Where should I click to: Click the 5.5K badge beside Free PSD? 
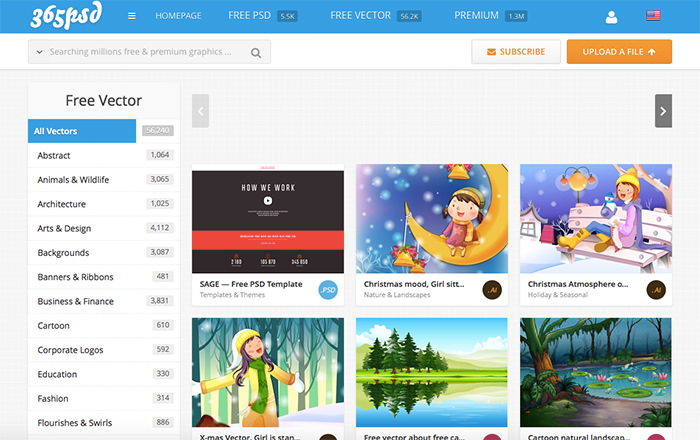tap(288, 17)
